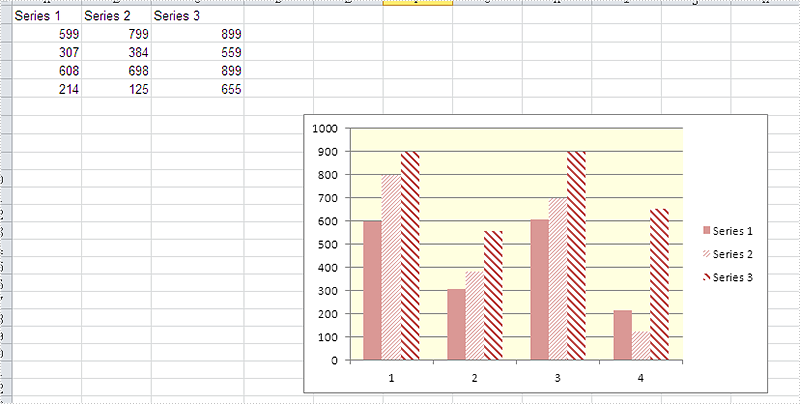Click category label 4 on horizontal axis

[x=641, y=378]
